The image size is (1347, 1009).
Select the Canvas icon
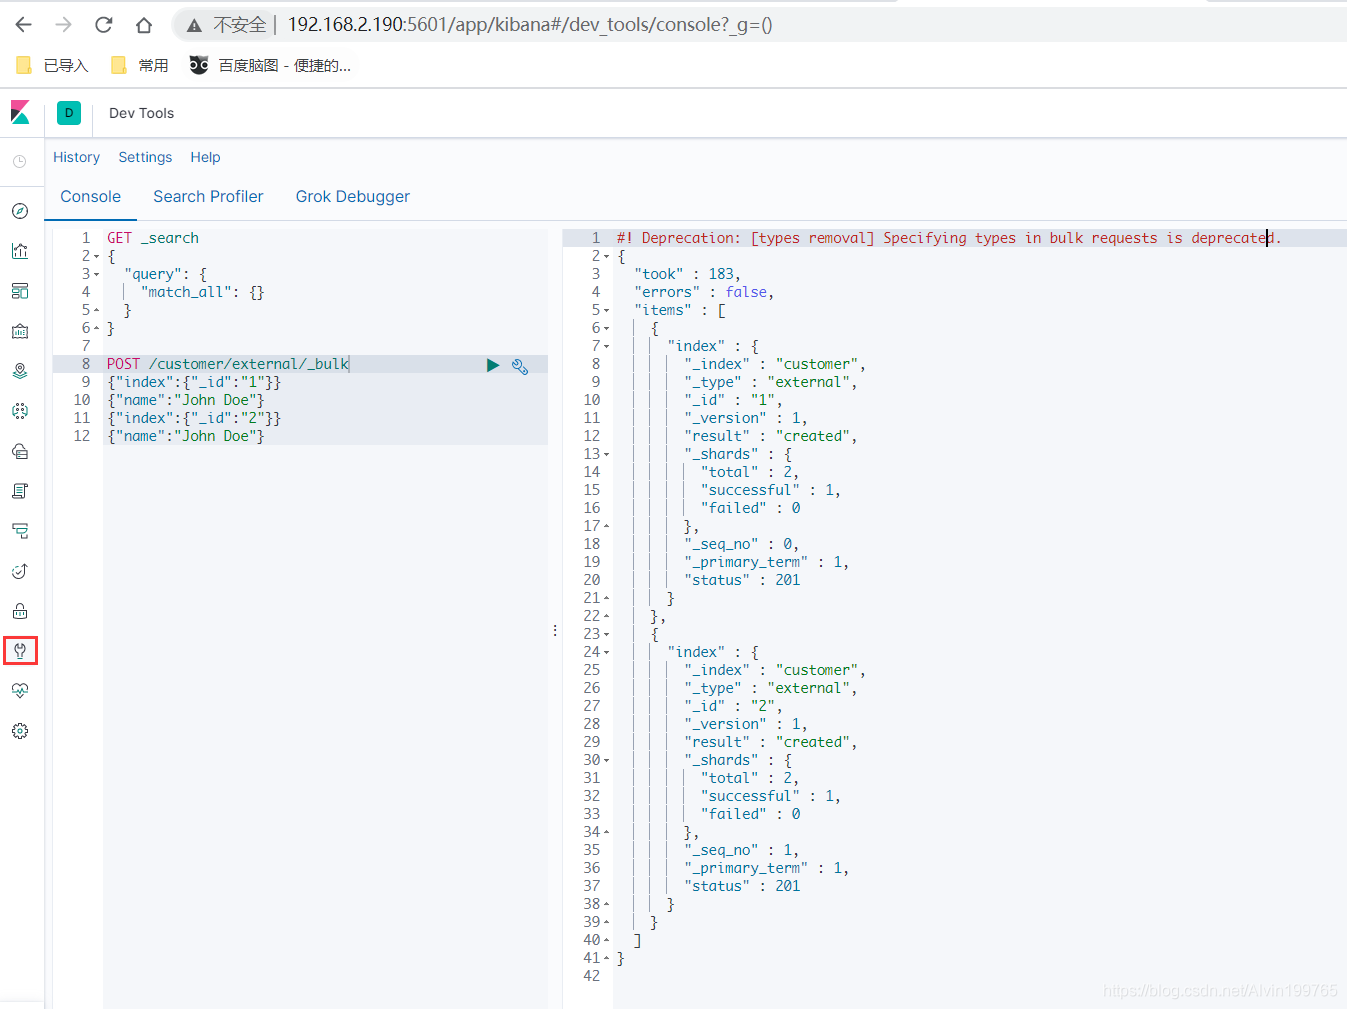click(20, 331)
